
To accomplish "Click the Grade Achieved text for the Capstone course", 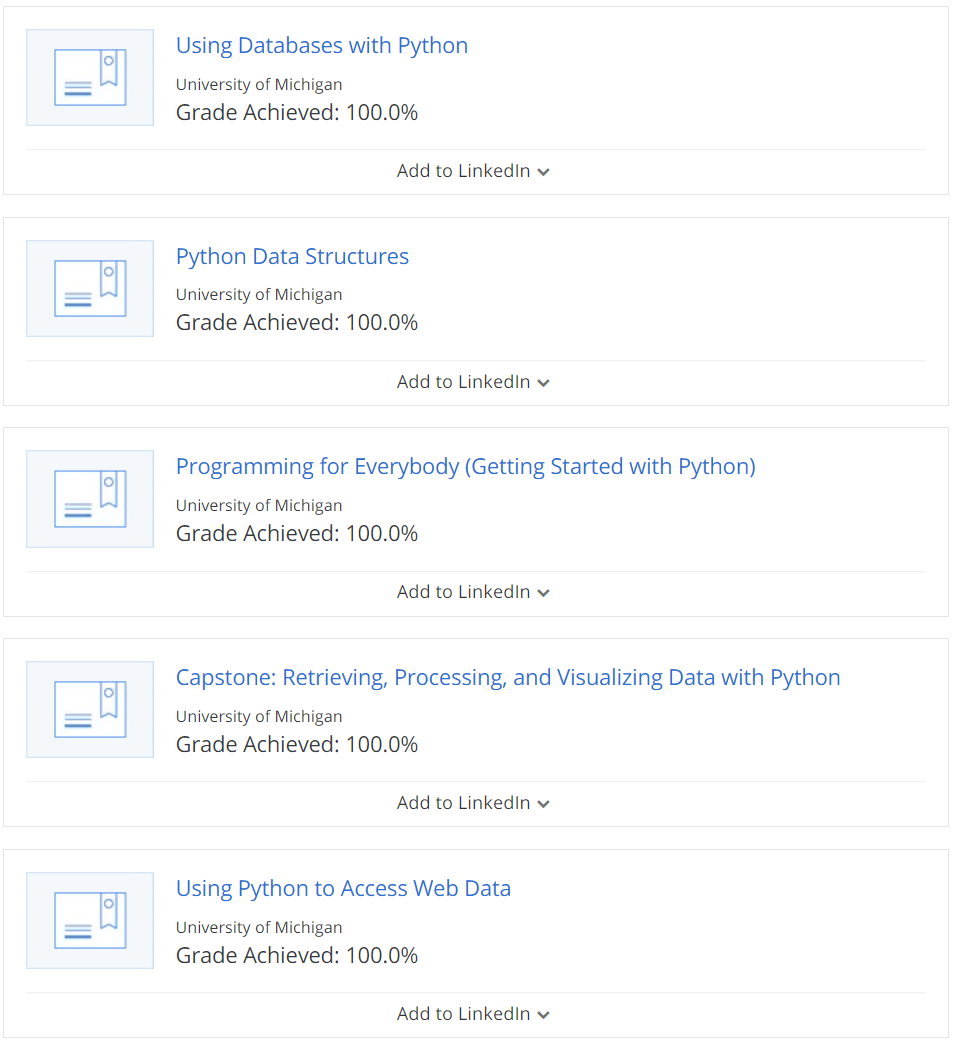I will pyautogui.click(x=296, y=744).
